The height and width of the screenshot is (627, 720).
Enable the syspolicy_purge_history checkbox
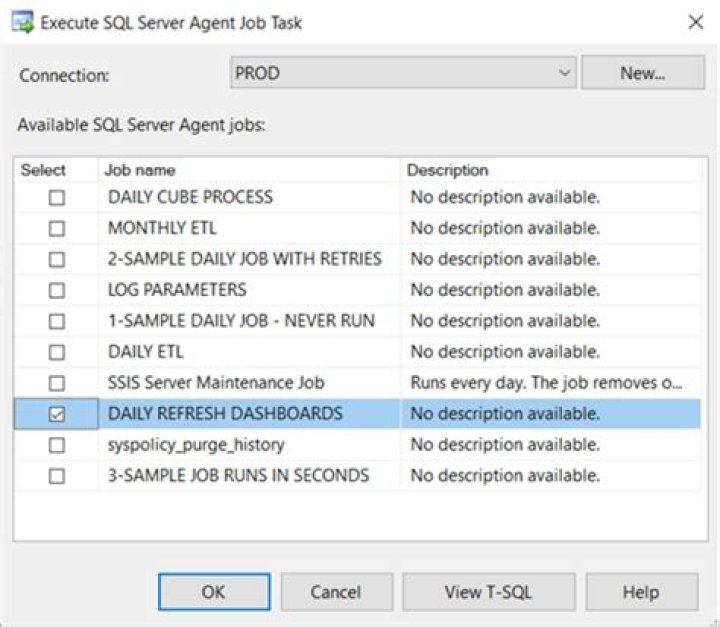tap(57, 446)
